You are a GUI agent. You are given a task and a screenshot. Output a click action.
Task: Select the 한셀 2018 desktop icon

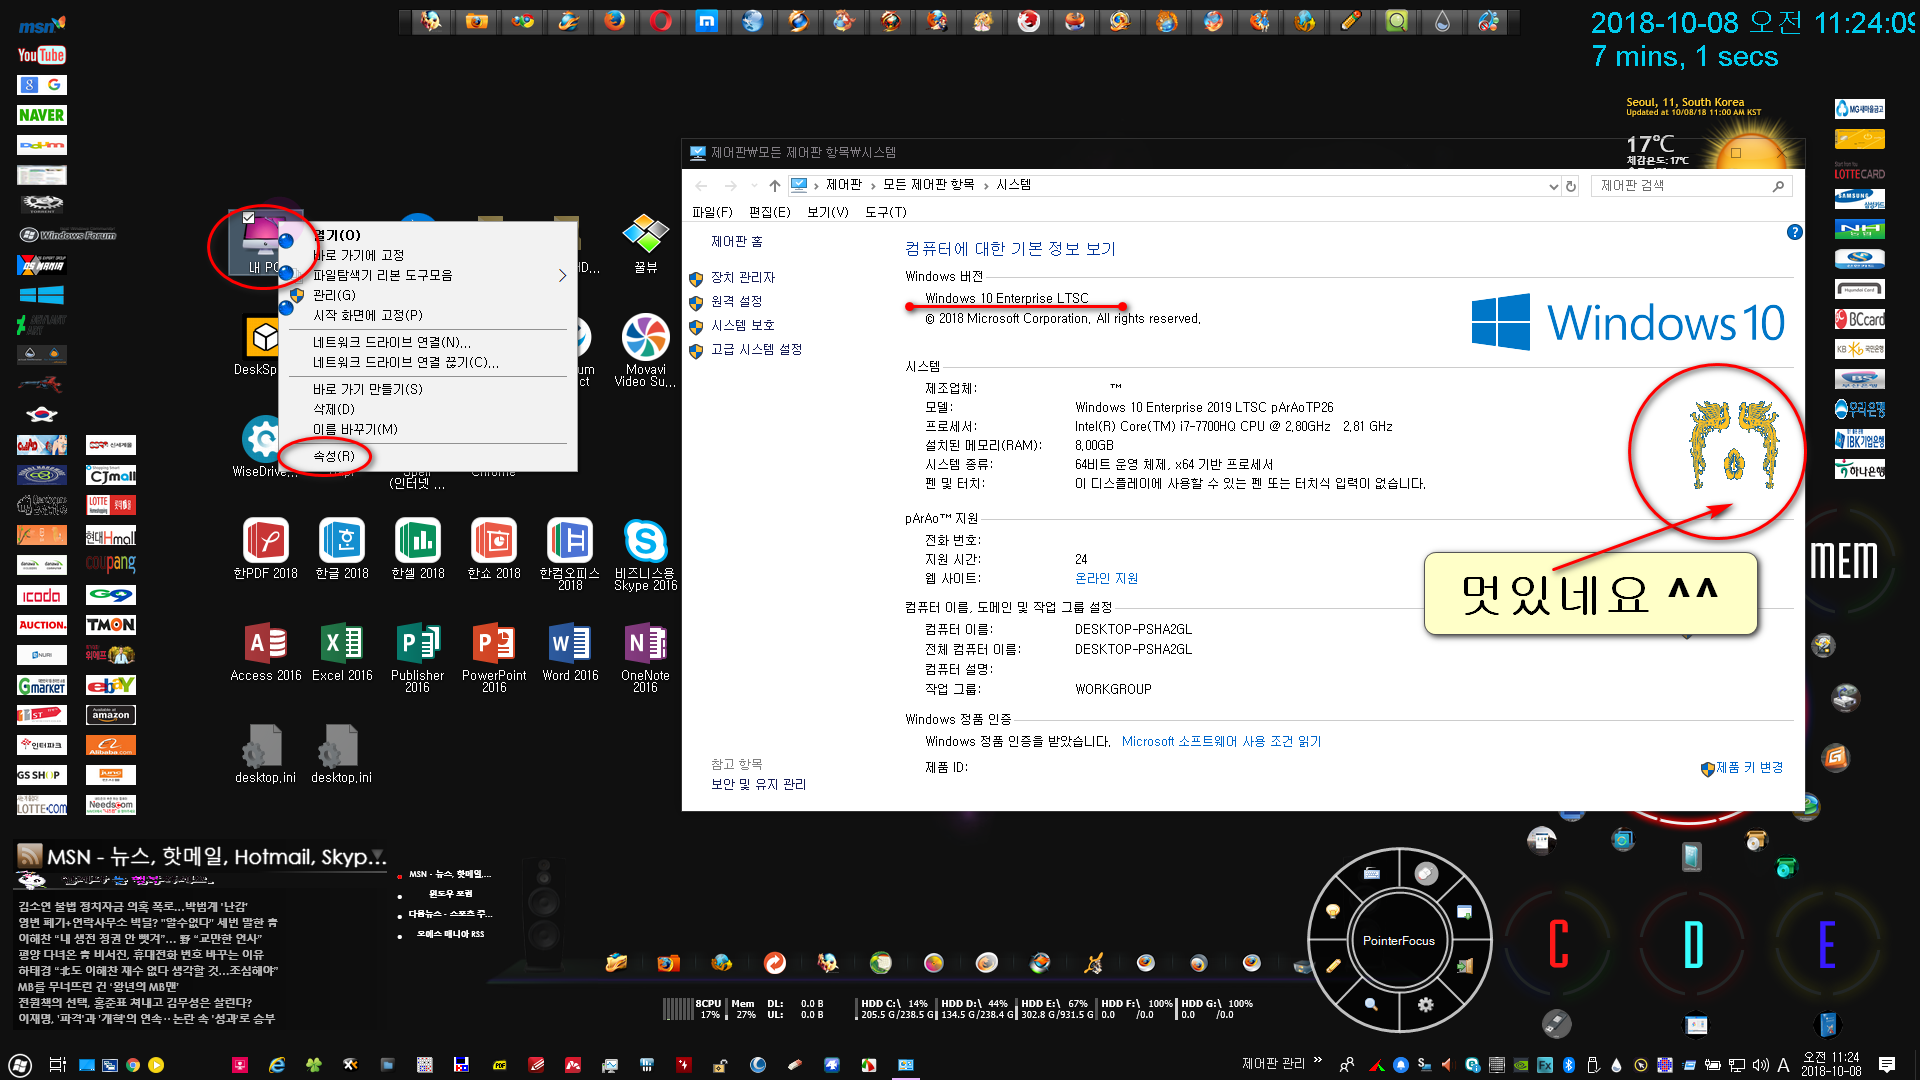[418, 549]
